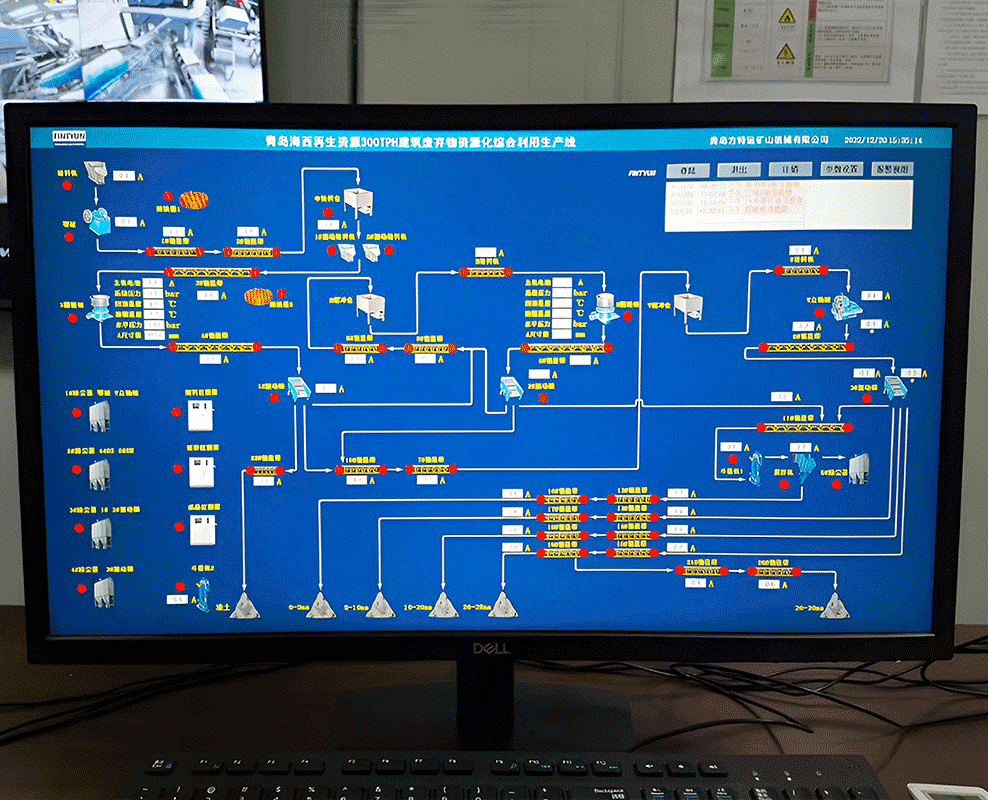Click the alarm message log panel
Screen dimensions: 988x800
(790, 205)
